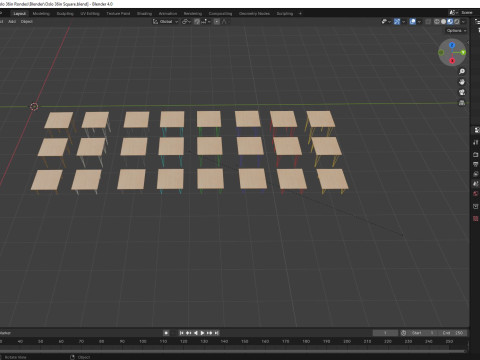Viewport: 480px width, 360px height.
Task: Open the Texture properties checker icon
Action: [x=476, y=219]
